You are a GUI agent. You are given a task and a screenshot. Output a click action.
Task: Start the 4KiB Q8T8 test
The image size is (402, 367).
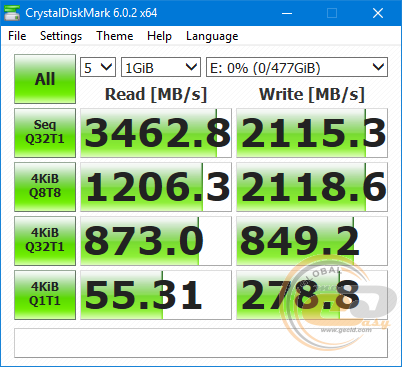(45, 187)
